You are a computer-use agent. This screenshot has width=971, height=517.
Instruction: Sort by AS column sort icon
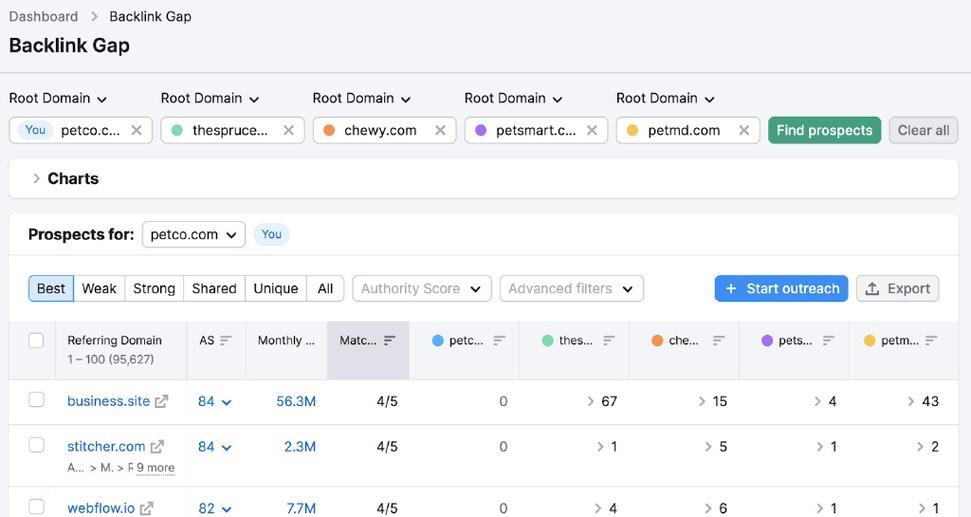click(225, 341)
